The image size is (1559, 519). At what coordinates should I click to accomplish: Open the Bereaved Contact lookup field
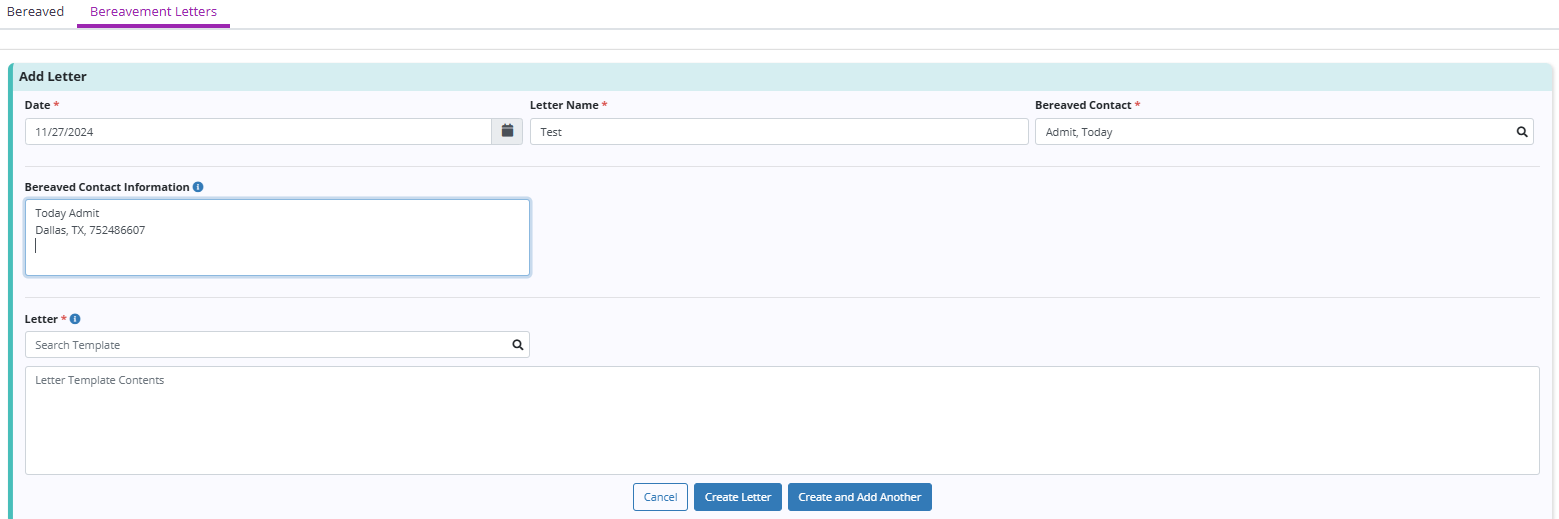(x=1270, y=132)
